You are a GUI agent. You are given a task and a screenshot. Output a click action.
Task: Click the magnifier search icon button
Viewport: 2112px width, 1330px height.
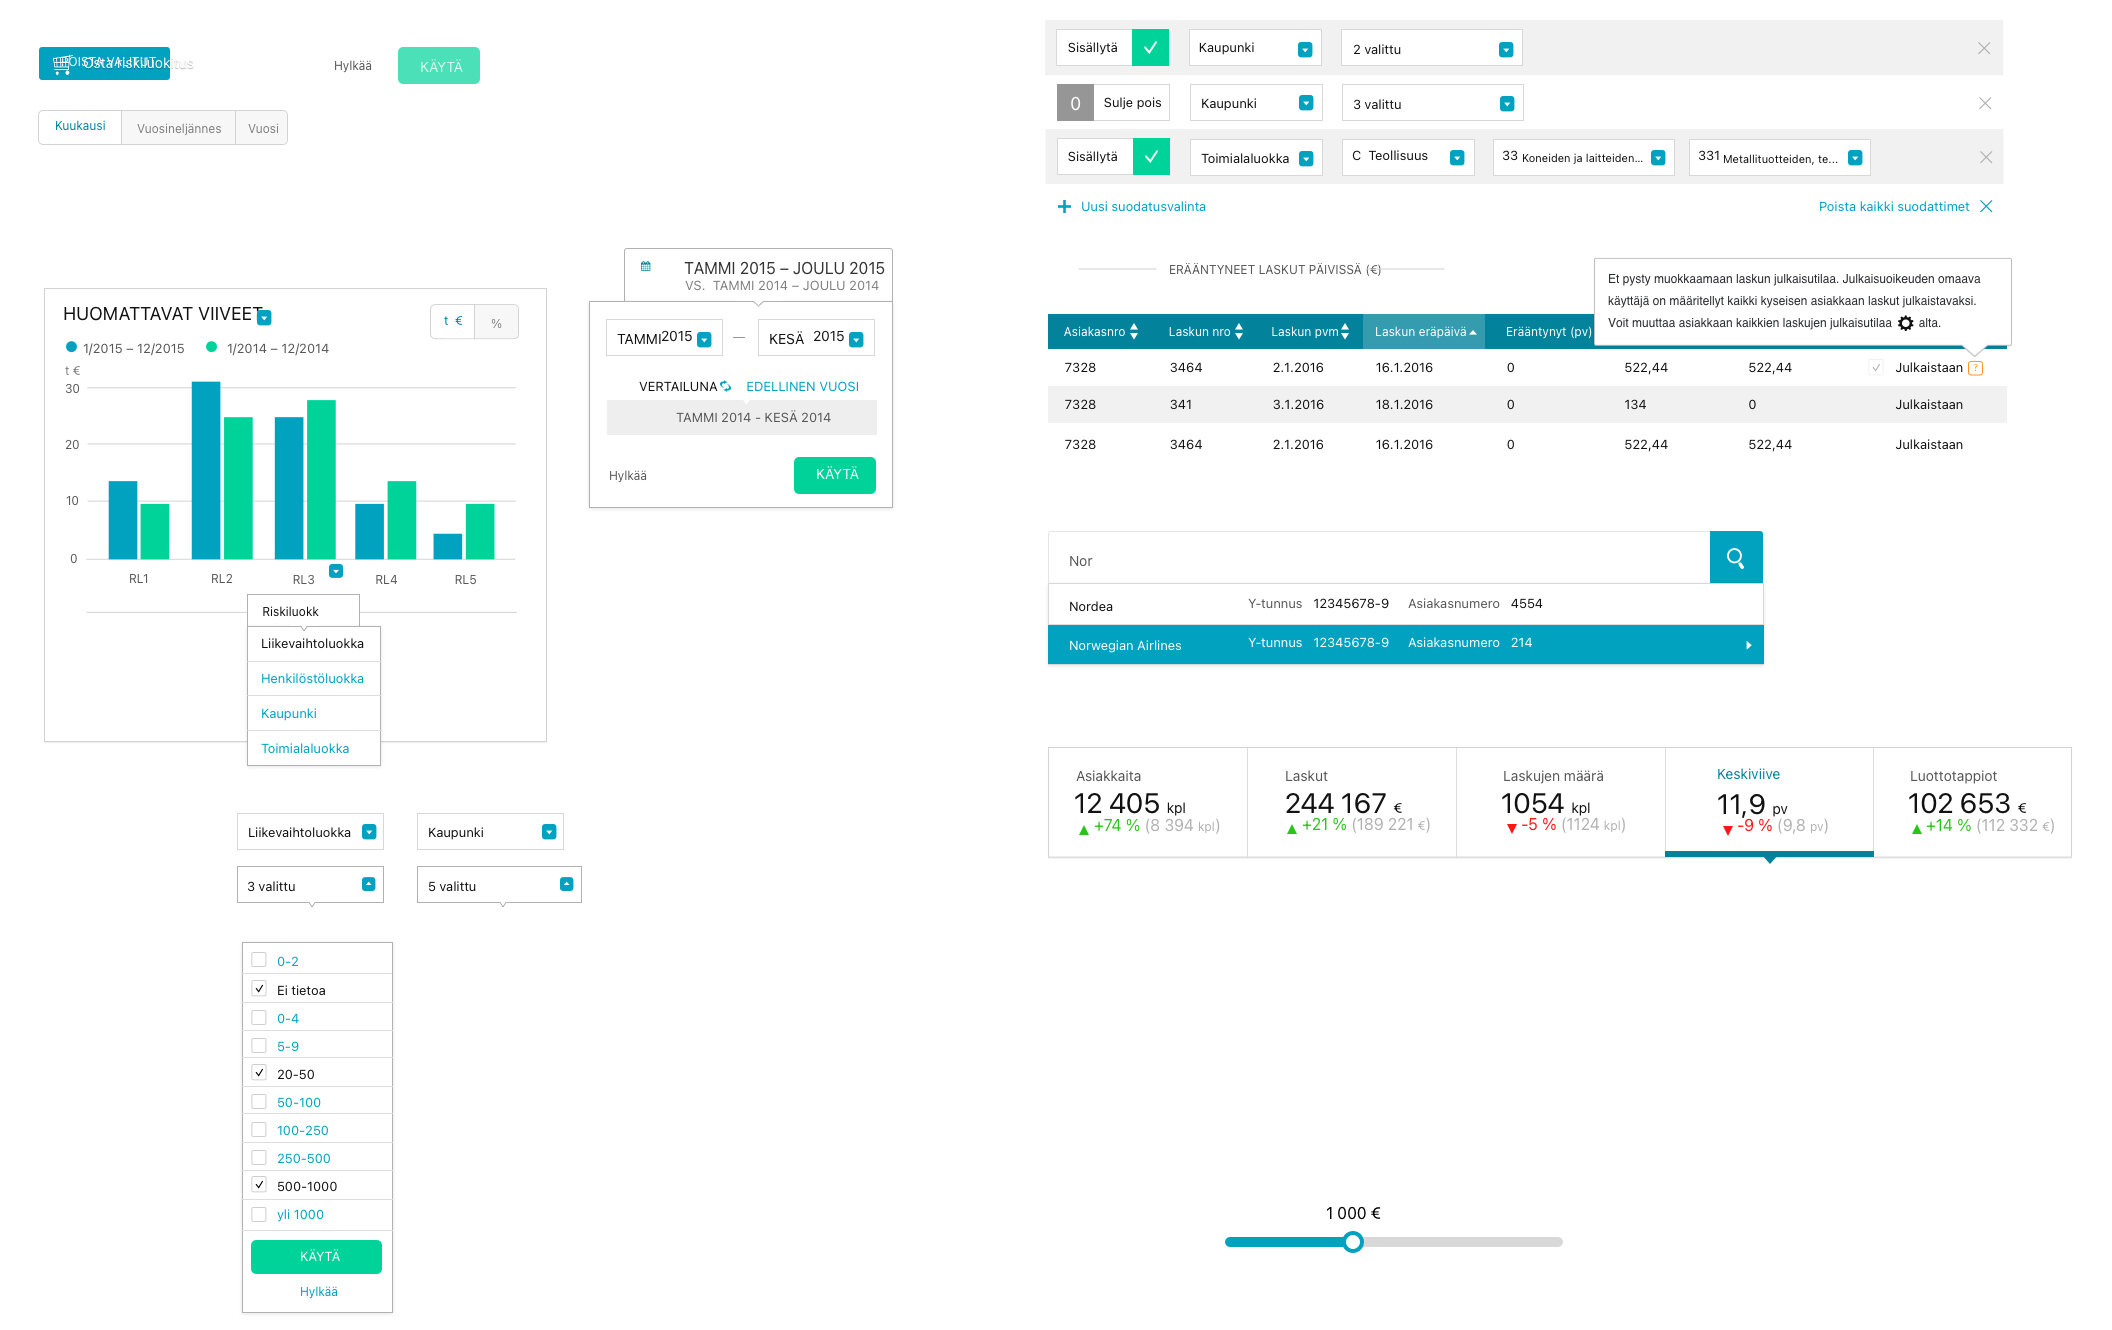point(1735,558)
